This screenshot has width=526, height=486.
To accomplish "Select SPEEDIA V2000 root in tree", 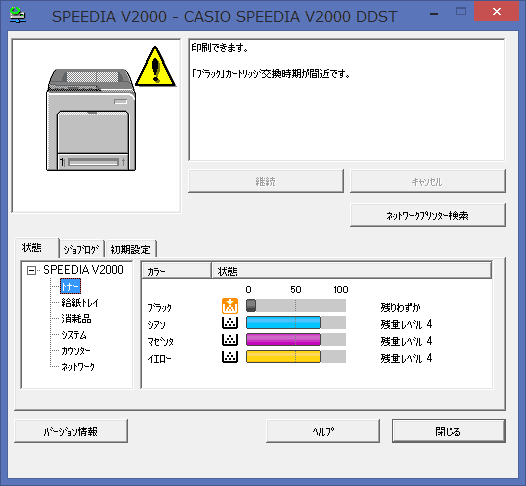I will [83, 270].
